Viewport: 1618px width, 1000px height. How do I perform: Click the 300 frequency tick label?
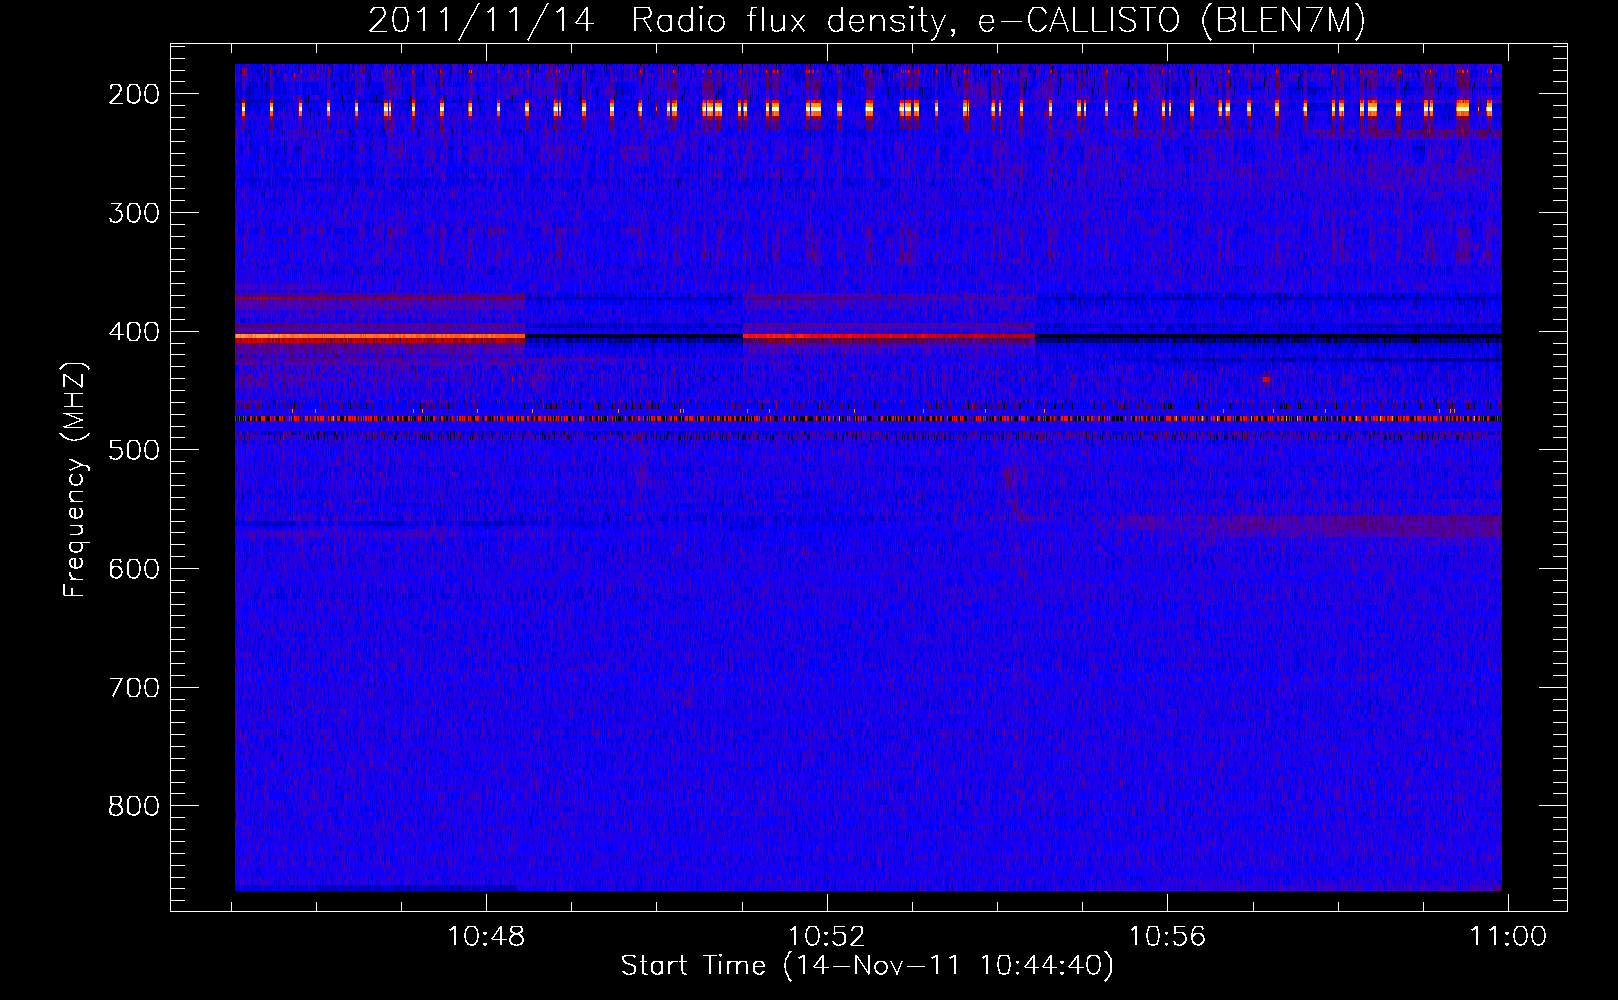(x=133, y=213)
